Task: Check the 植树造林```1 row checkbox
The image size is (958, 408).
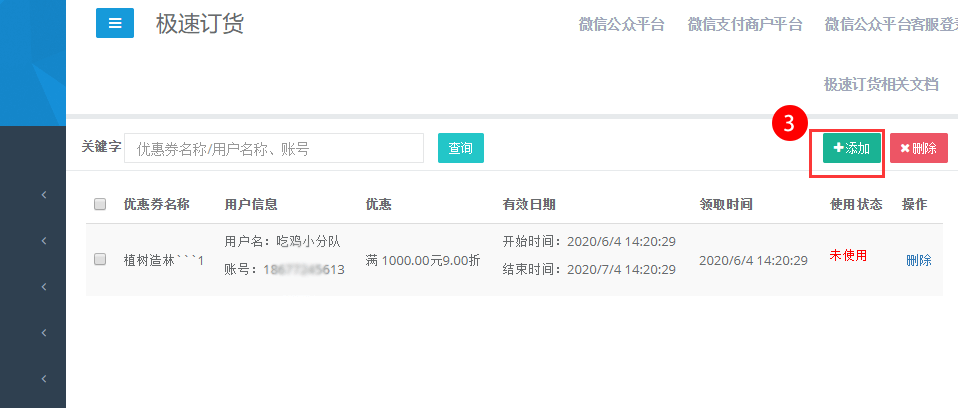Action: [100, 259]
